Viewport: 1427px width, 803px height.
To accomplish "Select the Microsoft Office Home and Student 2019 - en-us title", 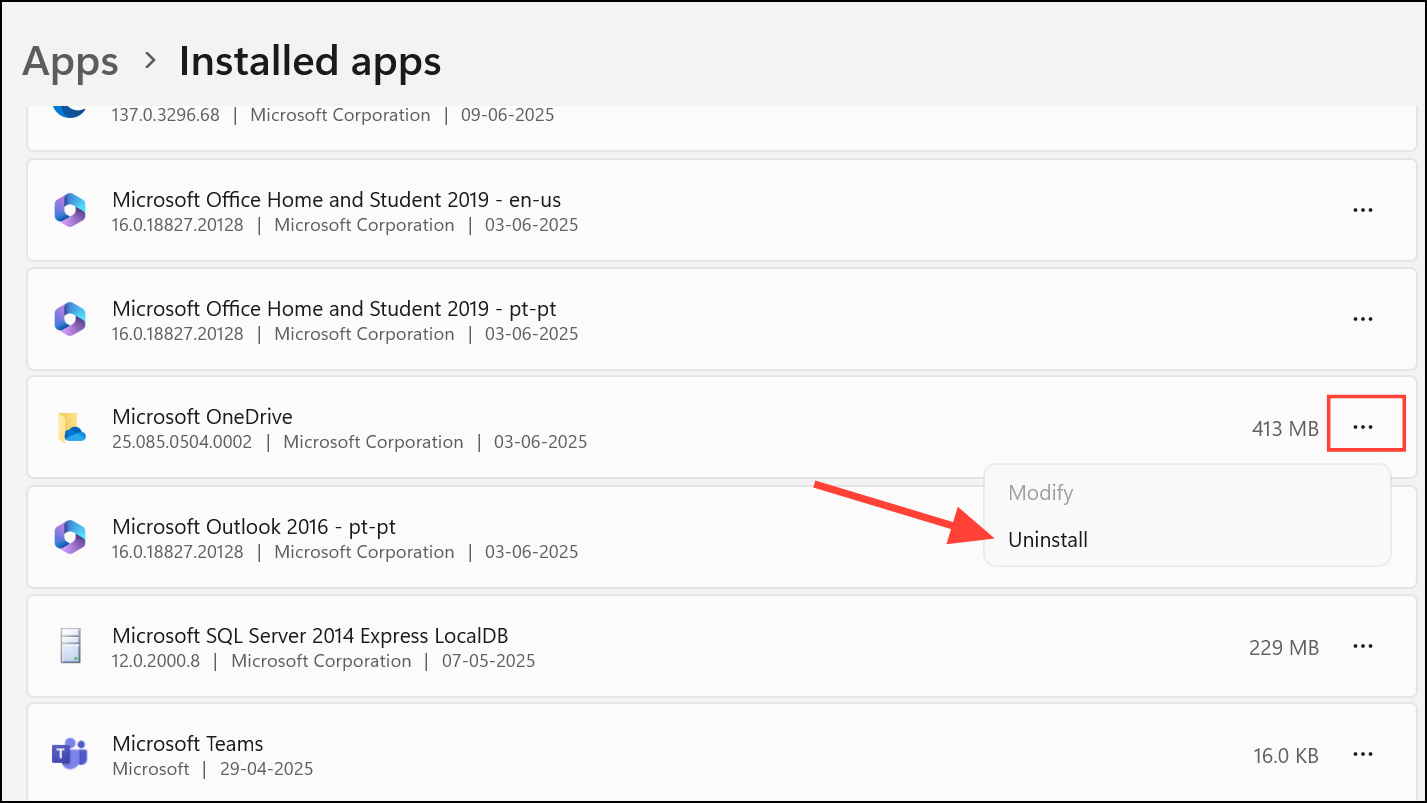I will [336, 199].
